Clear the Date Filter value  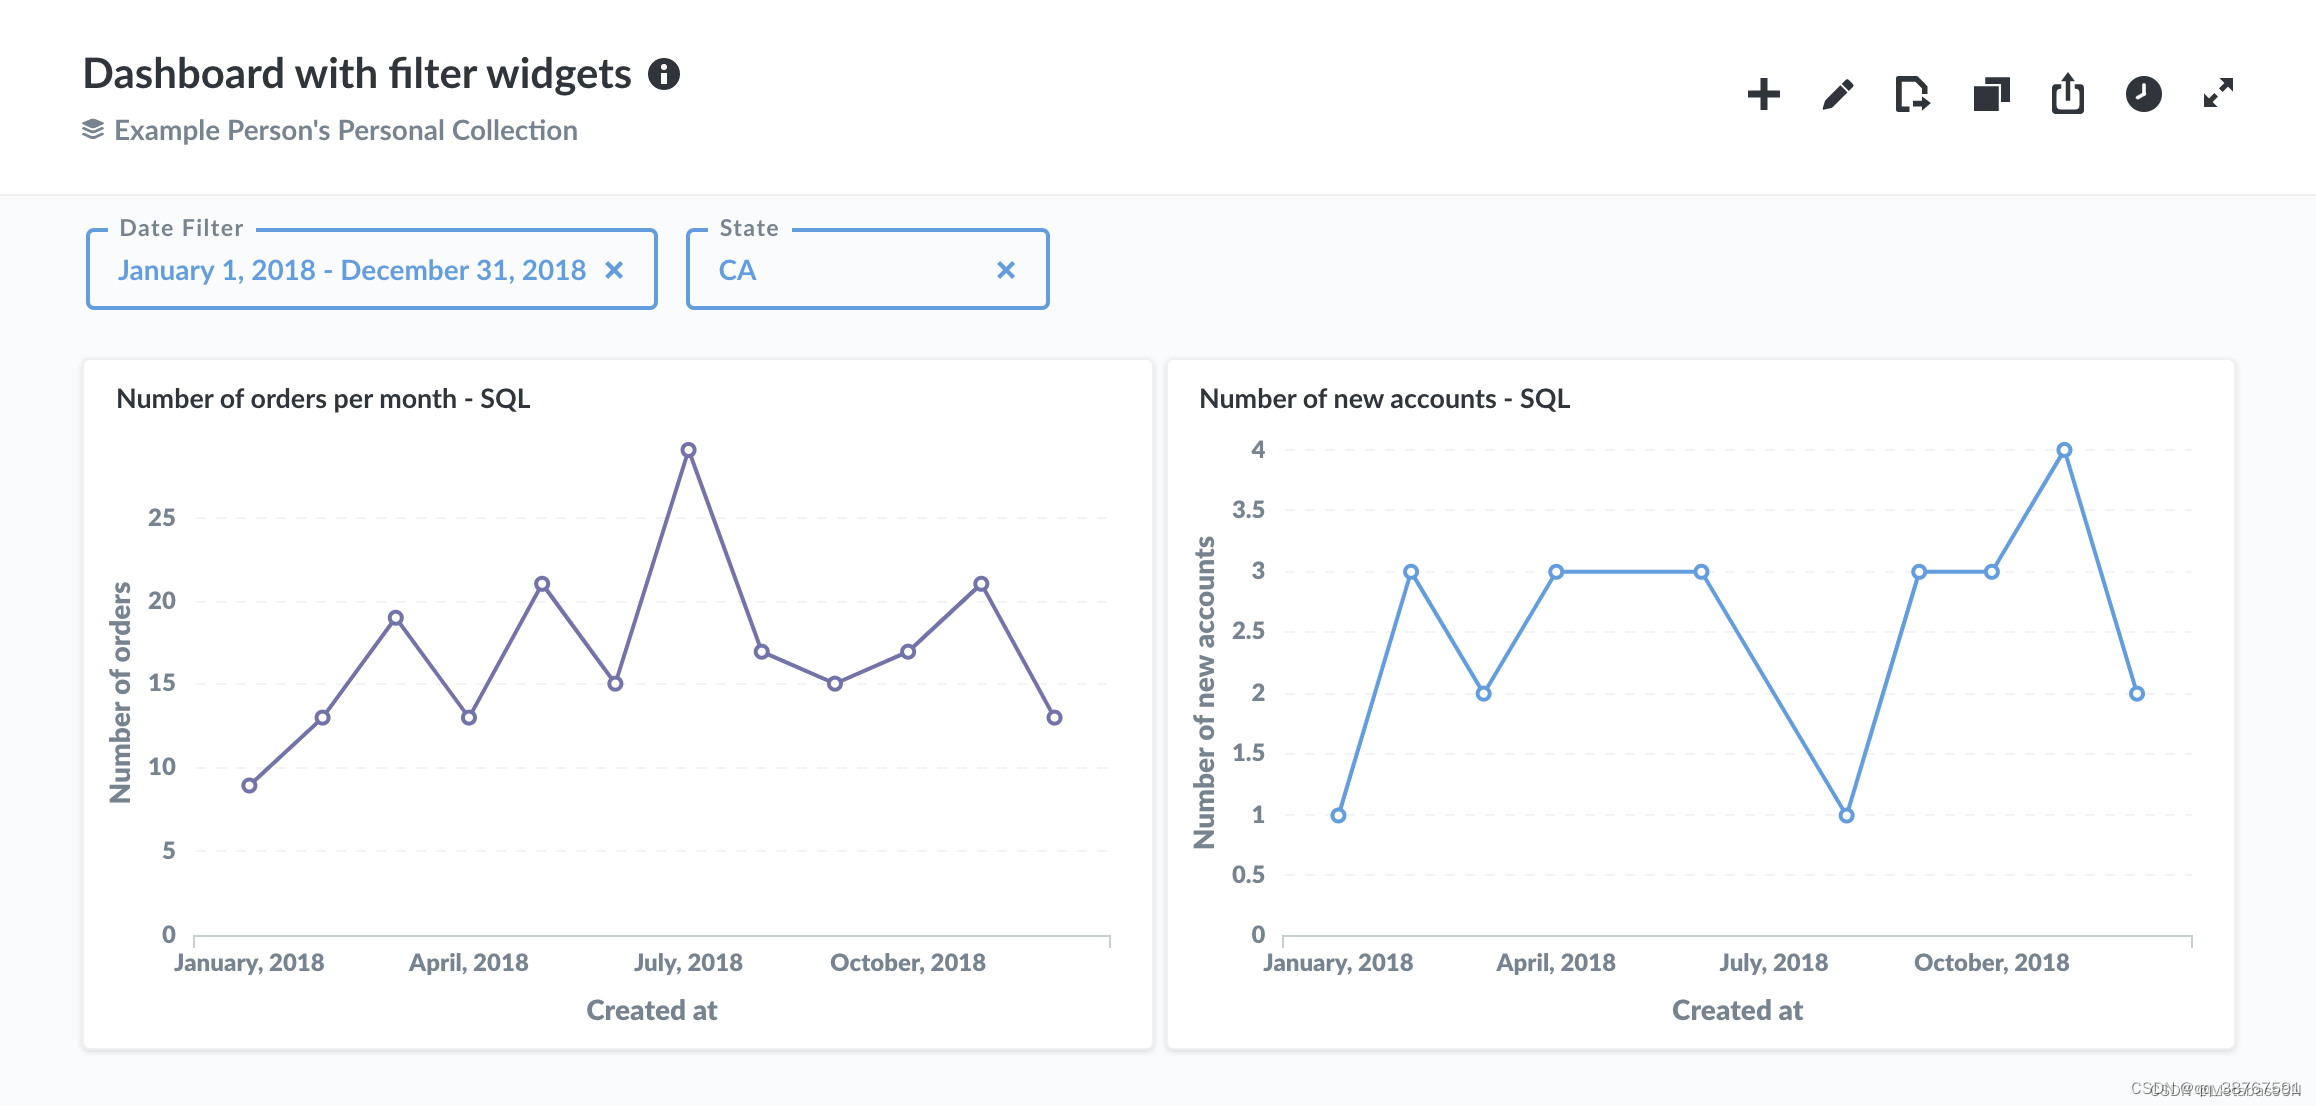tap(614, 270)
